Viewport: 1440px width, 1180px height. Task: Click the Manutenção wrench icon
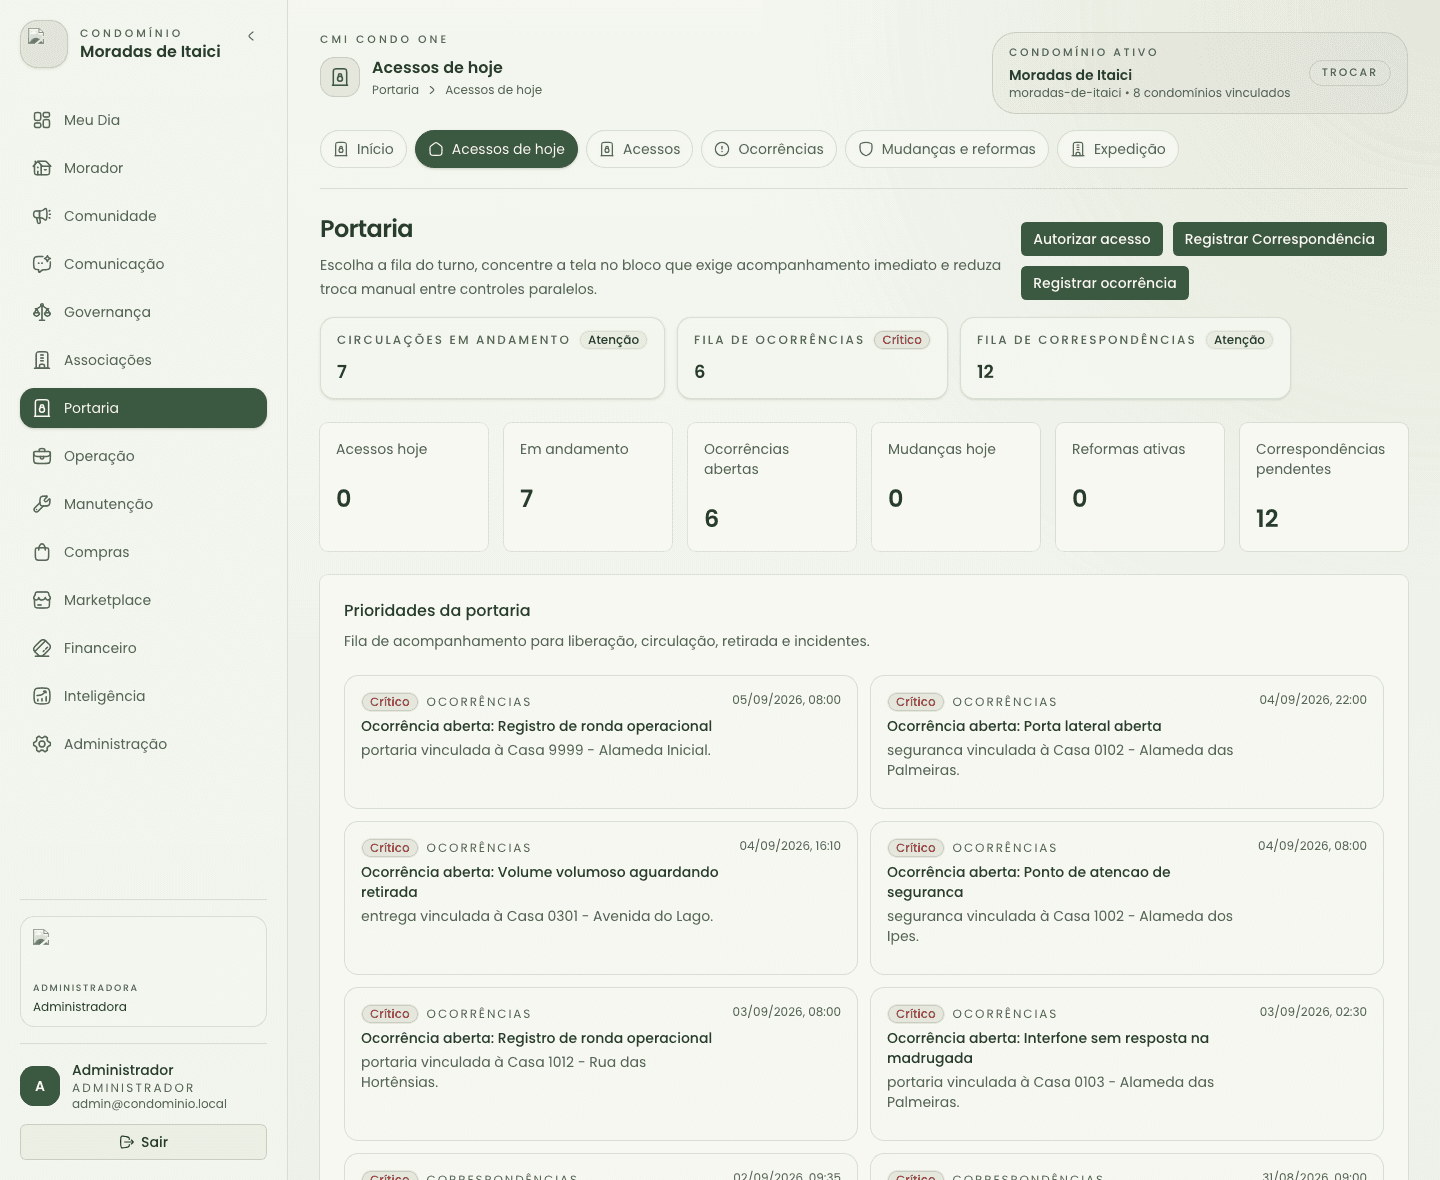click(x=42, y=504)
